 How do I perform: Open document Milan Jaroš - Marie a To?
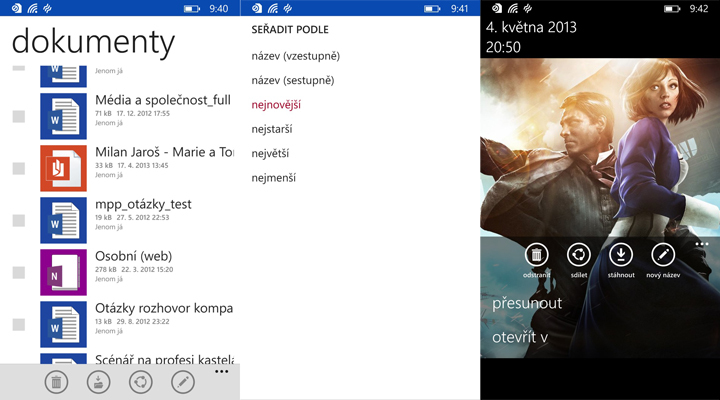coord(164,152)
